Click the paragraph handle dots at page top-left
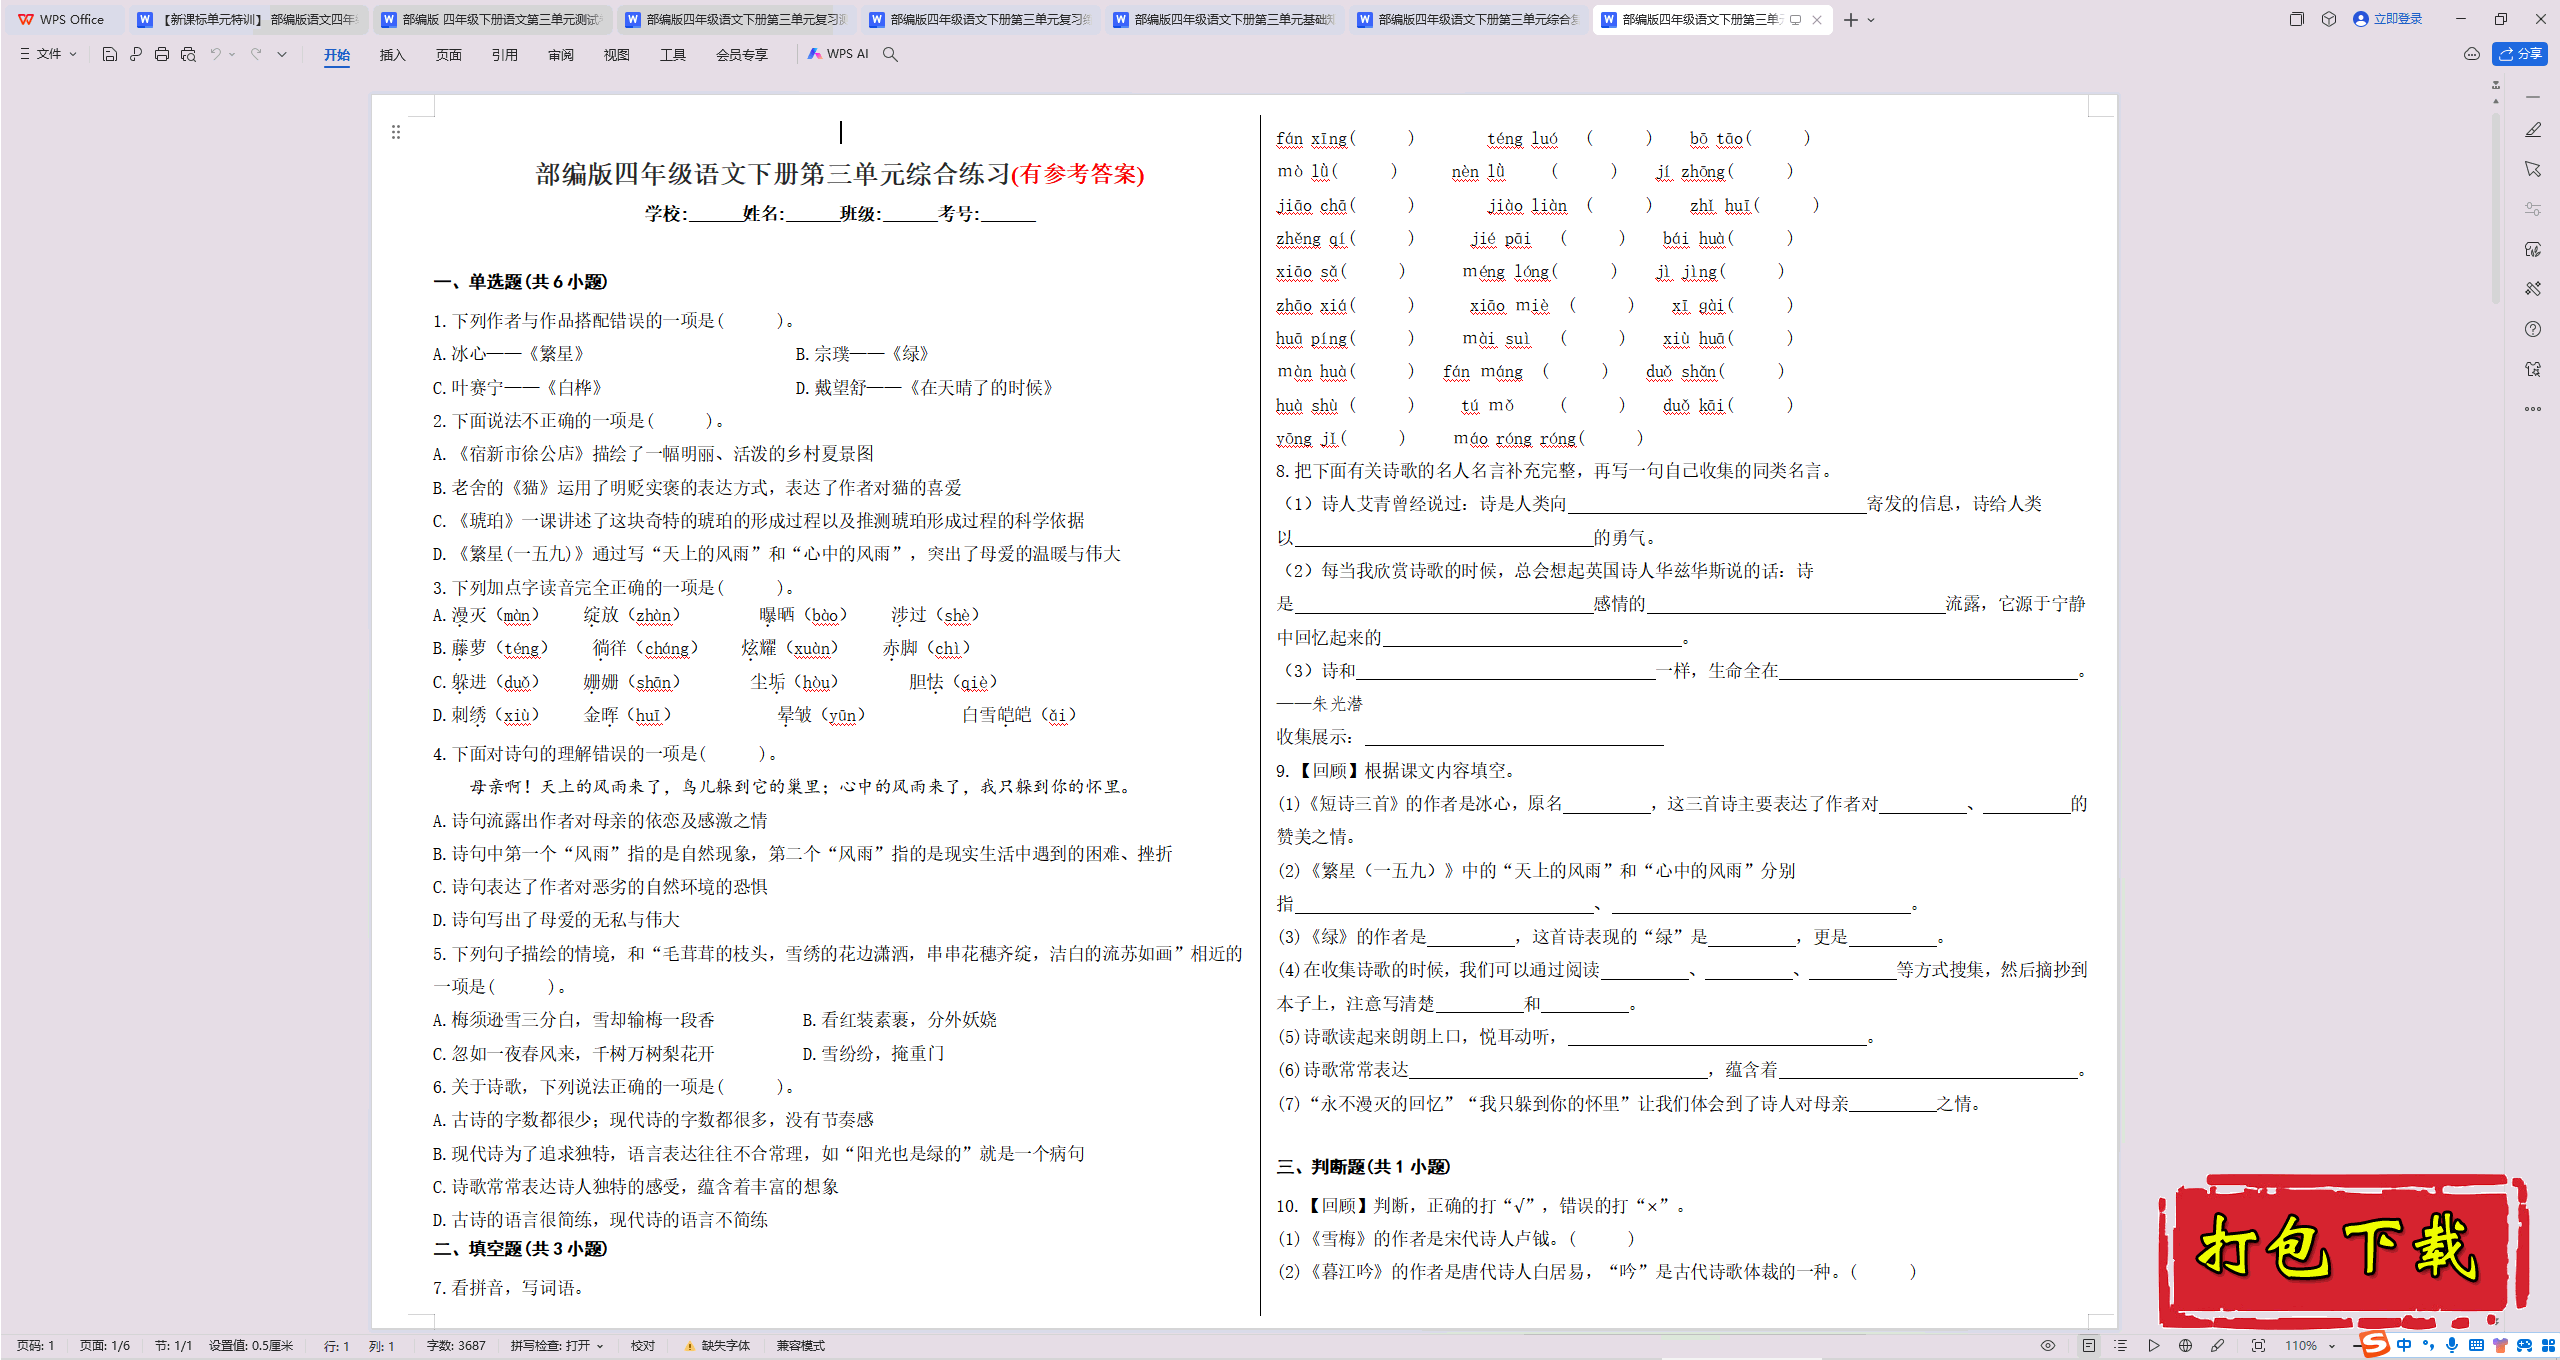 click(x=396, y=132)
